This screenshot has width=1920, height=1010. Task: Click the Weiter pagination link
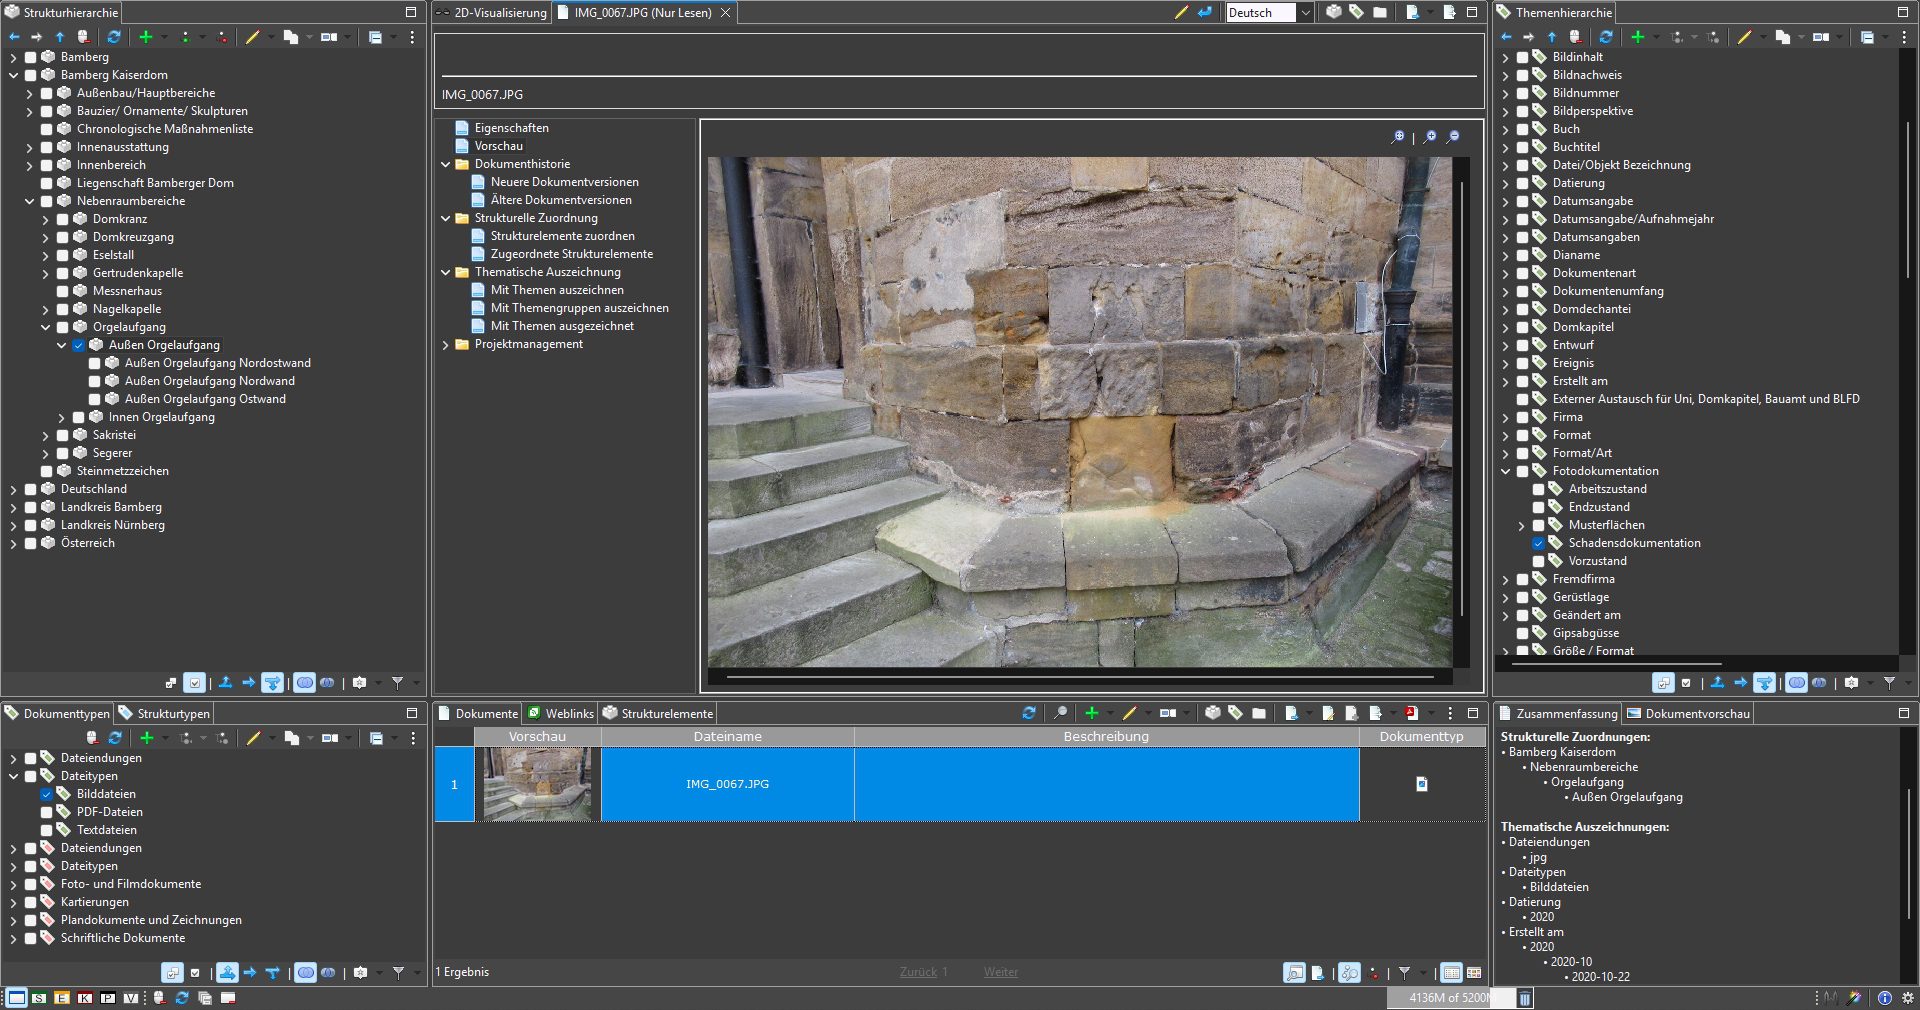(1000, 972)
